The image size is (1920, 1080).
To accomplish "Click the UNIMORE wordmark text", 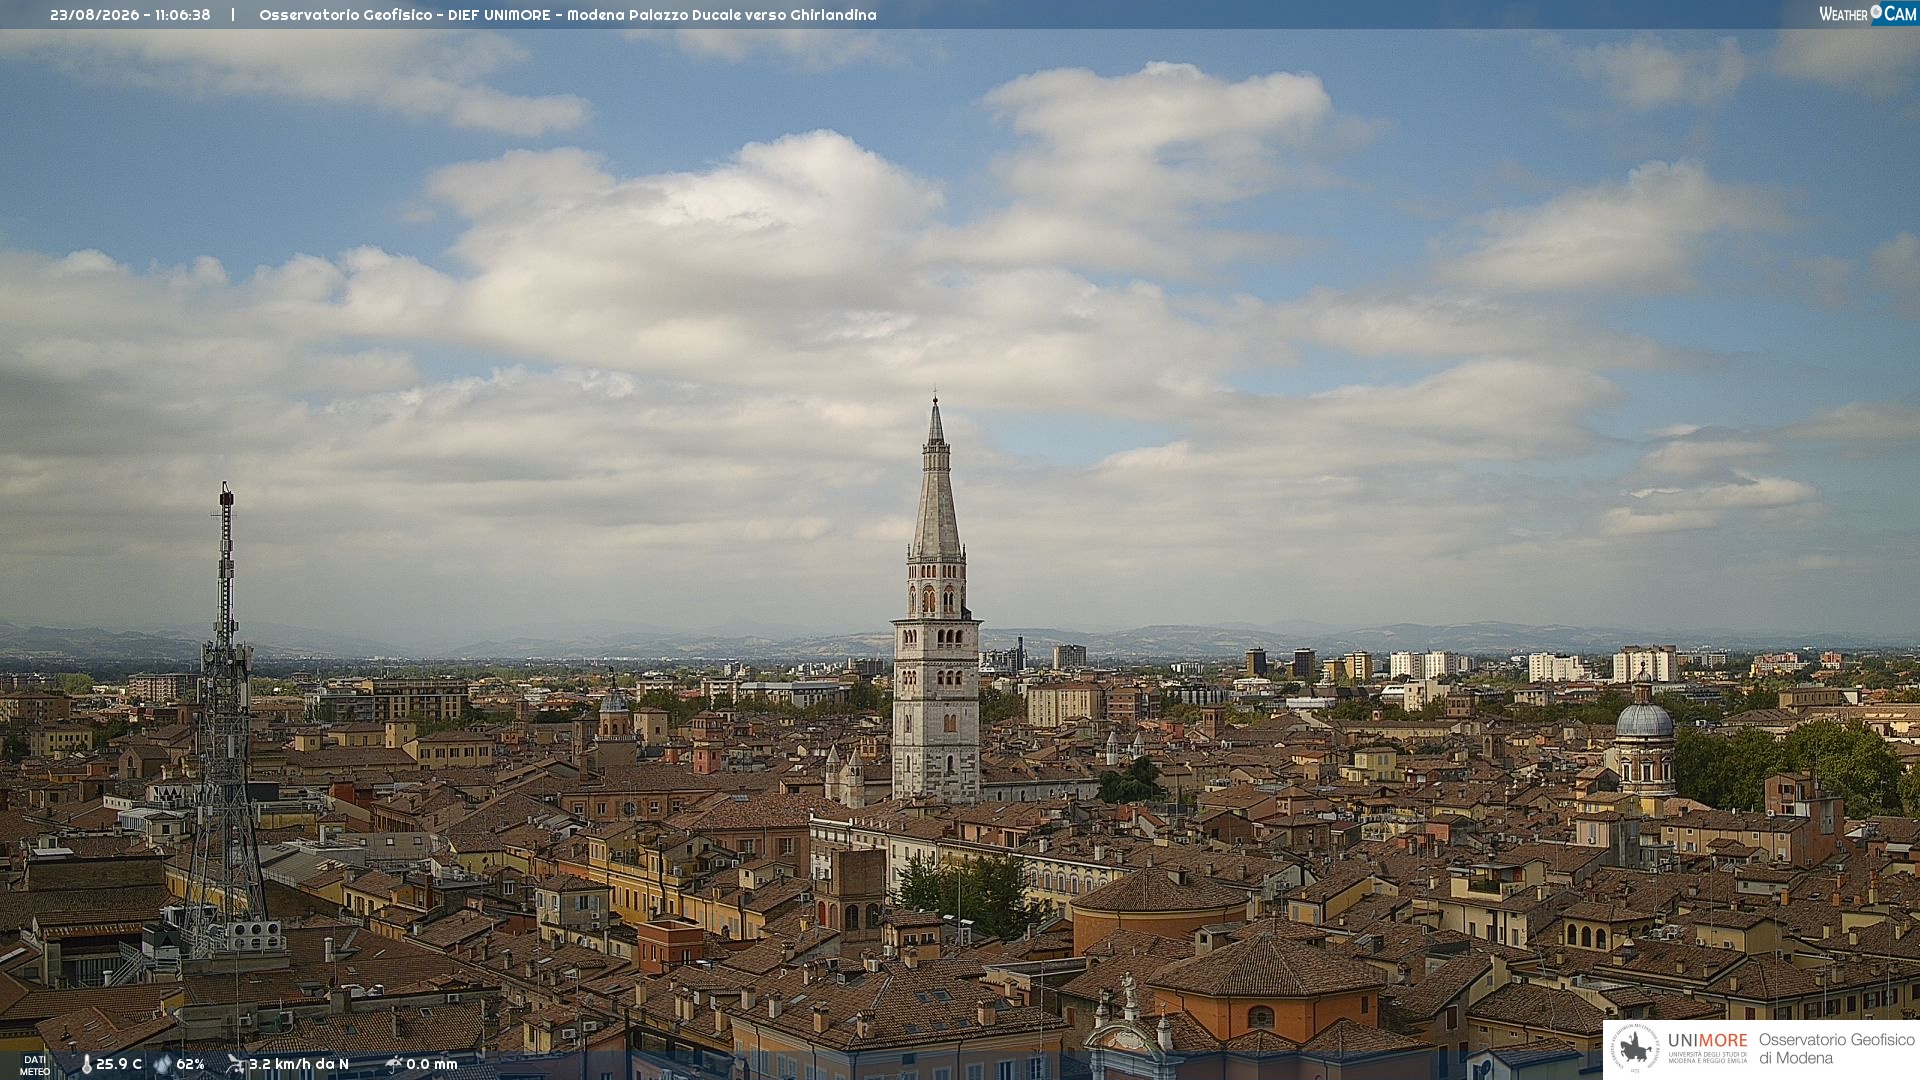I will pos(1708,1041).
